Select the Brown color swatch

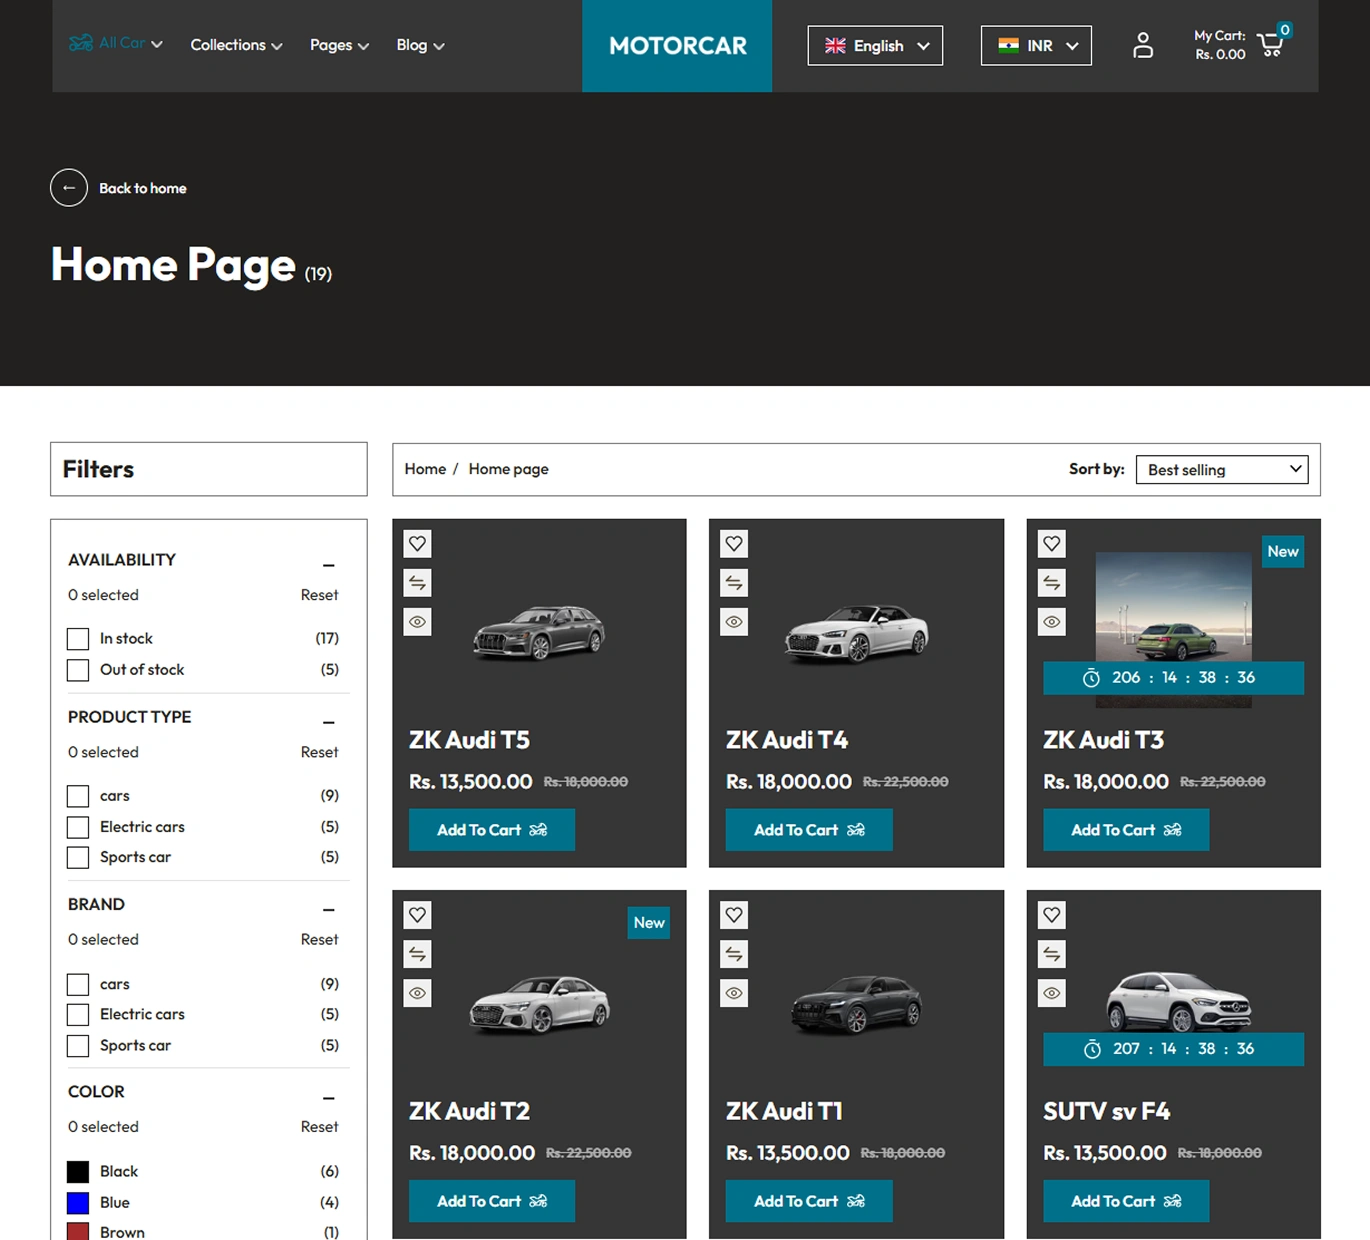click(x=78, y=1232)
